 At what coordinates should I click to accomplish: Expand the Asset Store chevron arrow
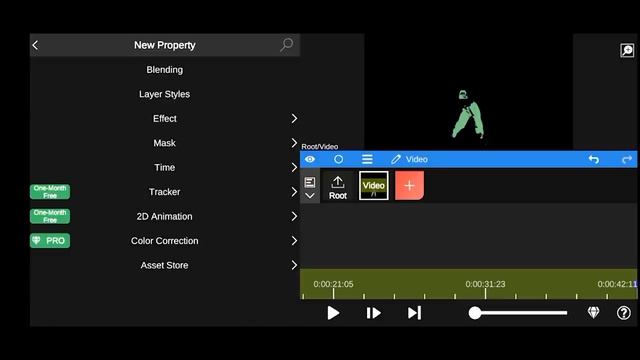coord(294,265)
